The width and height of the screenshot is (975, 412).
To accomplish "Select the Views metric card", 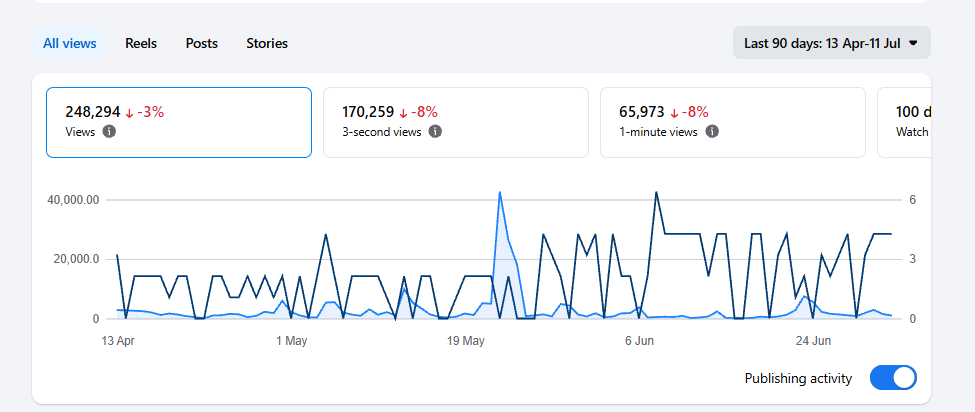I will click(x=178, y=122).
